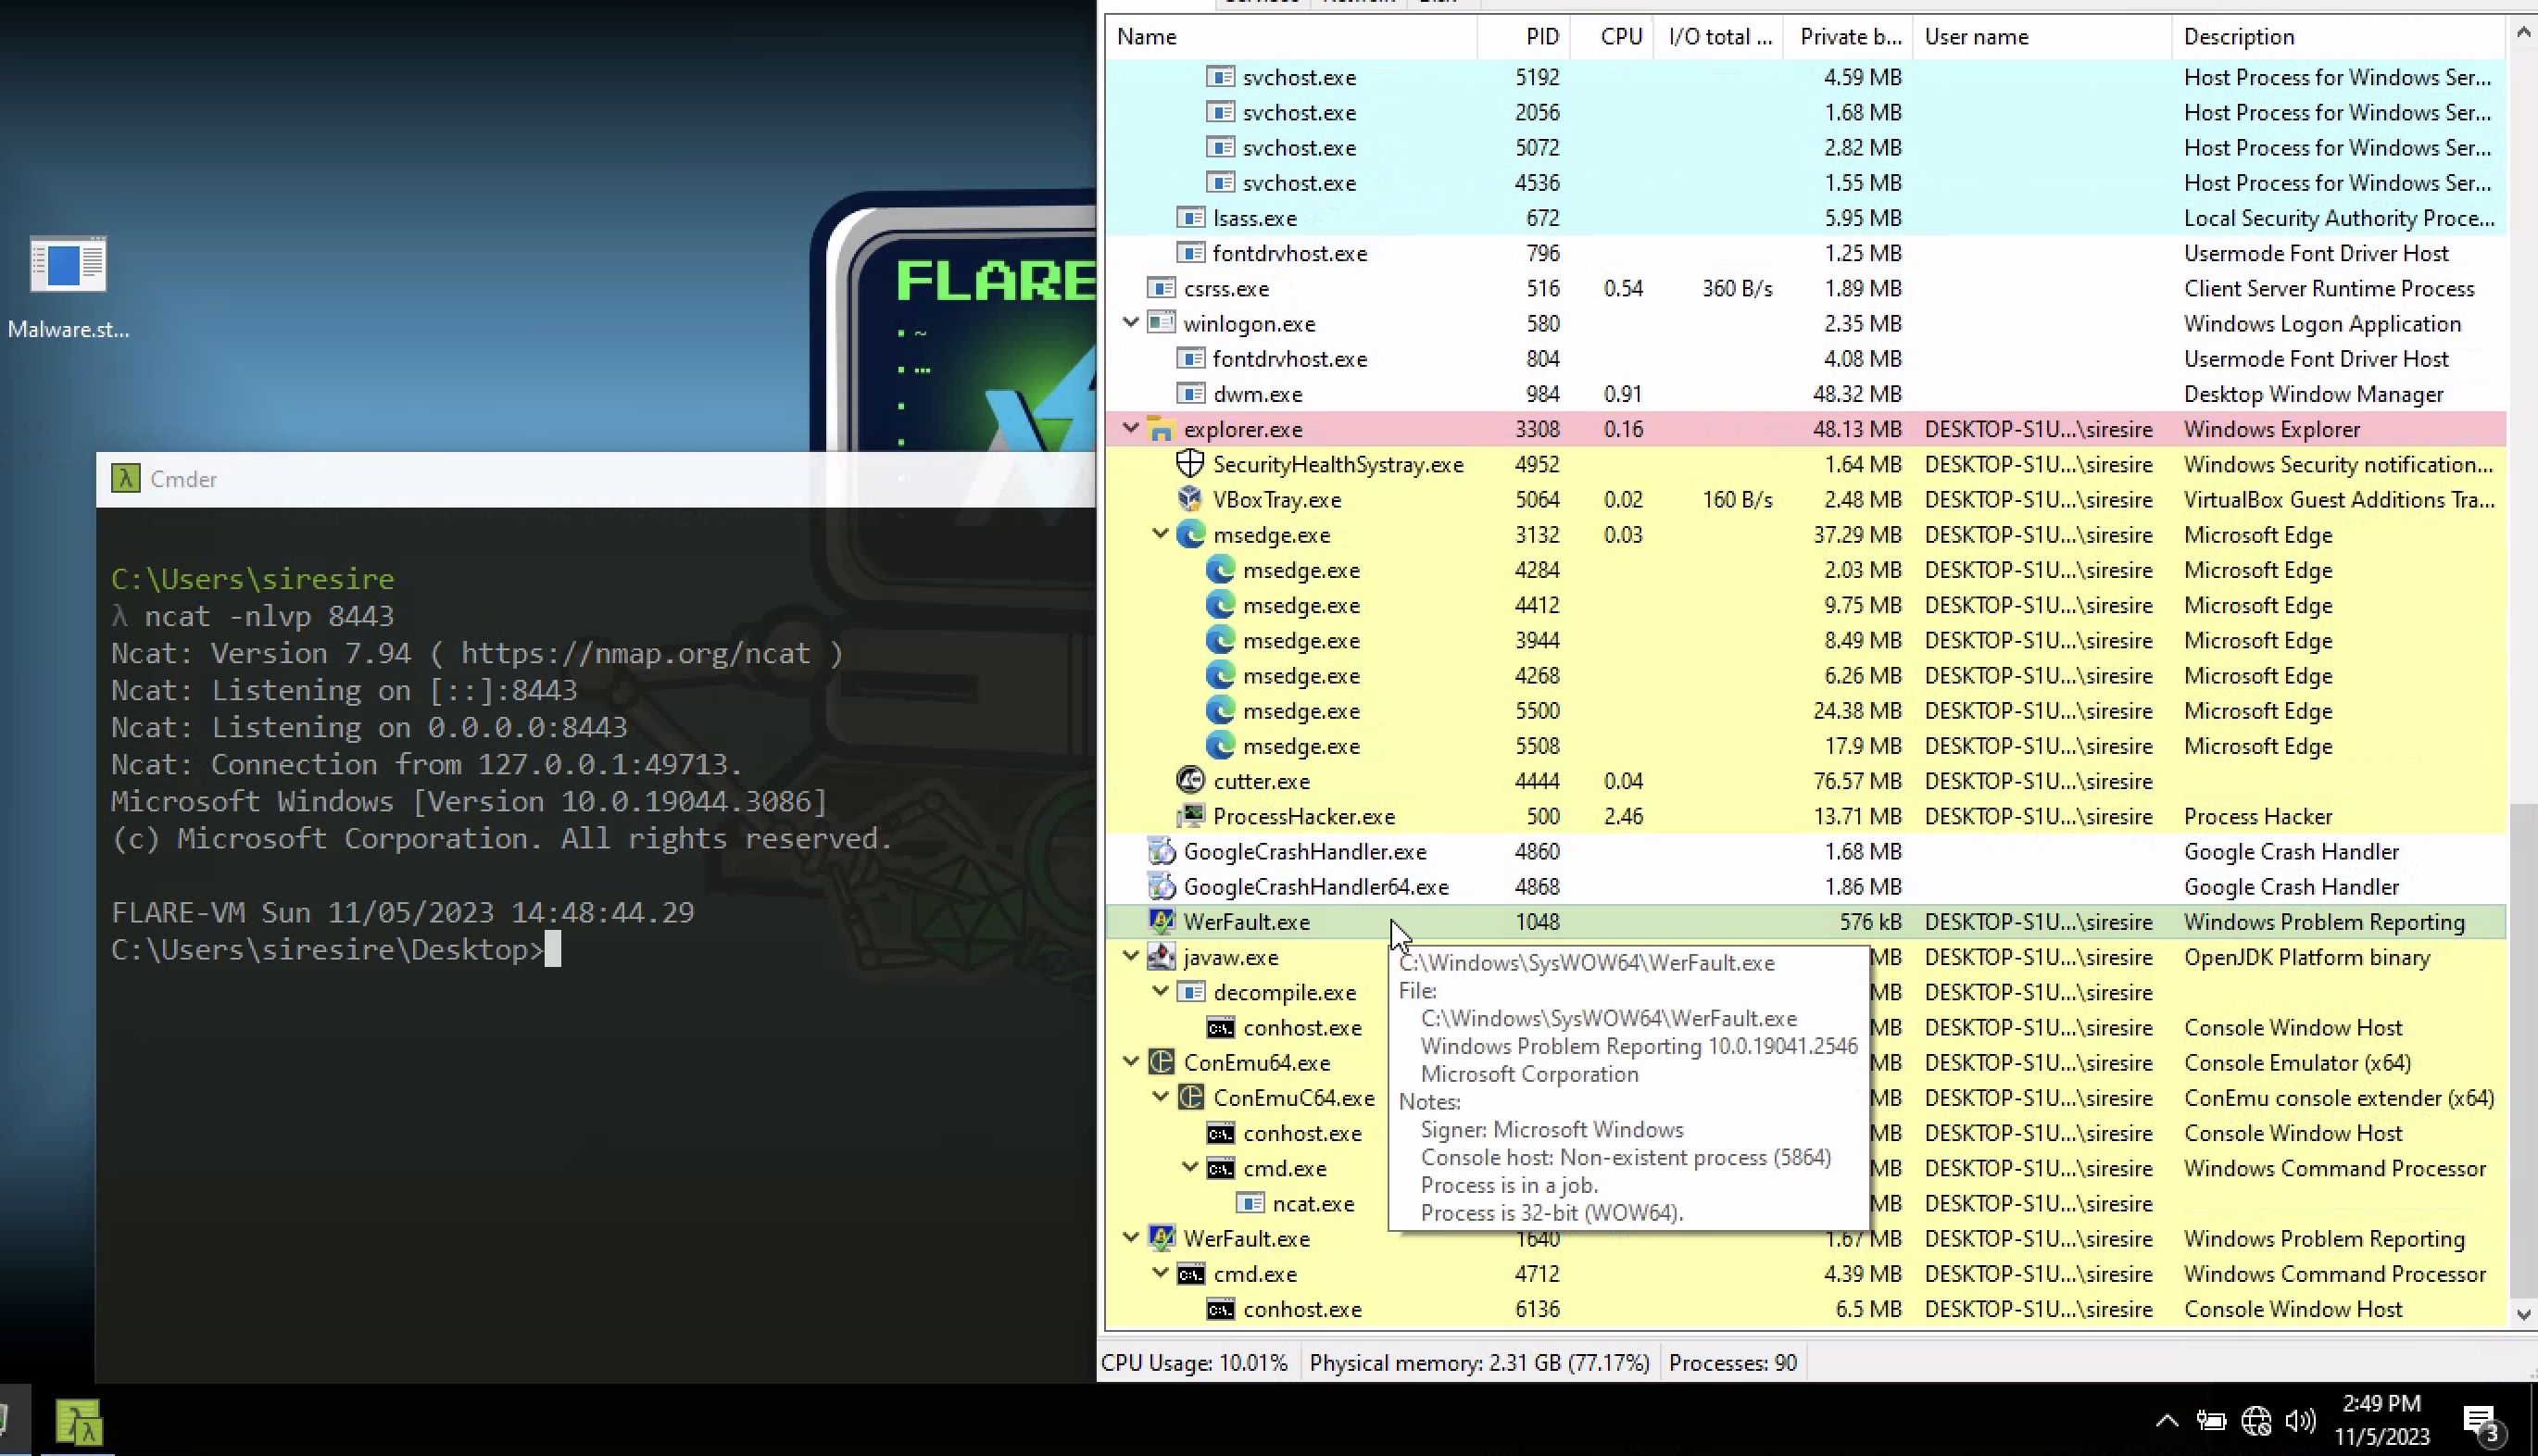Select the msedge.exe row with PID 3944

pyautogui.click(x=1805, y=641)
